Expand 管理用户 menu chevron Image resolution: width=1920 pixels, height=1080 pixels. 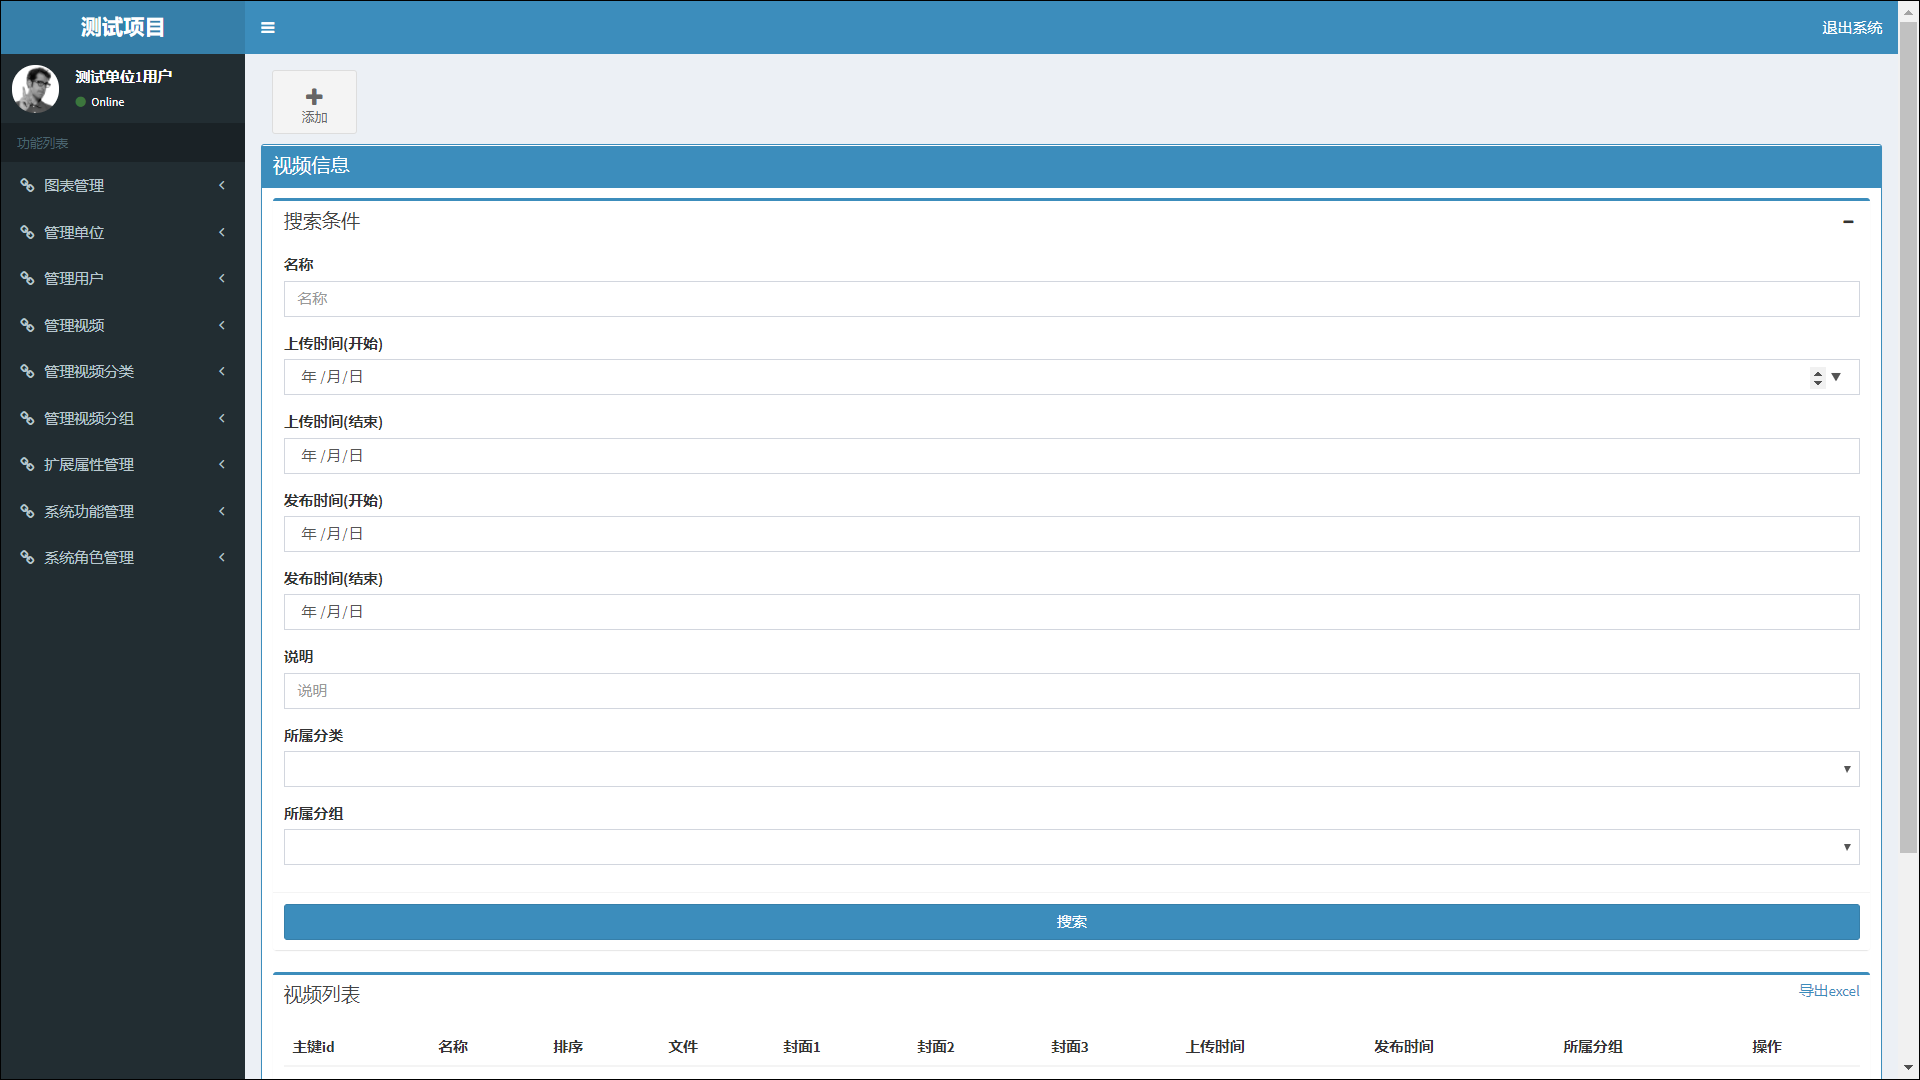click(222, 278)
